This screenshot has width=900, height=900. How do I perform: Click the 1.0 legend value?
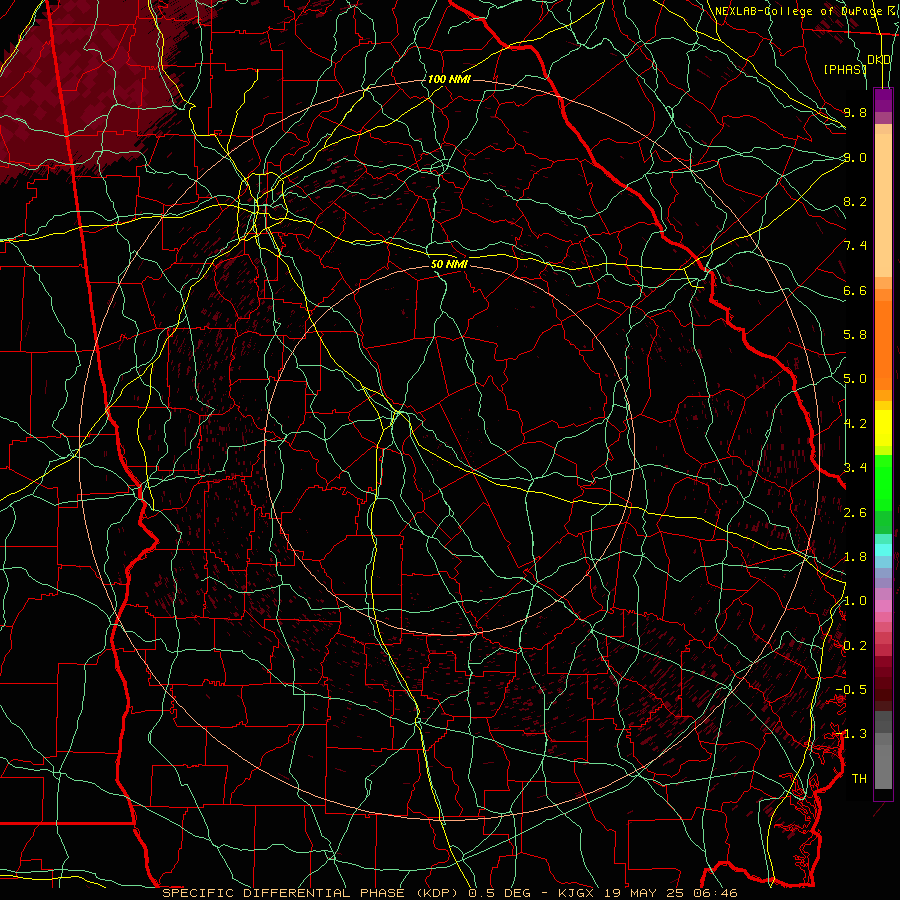[x=855, y=601]
